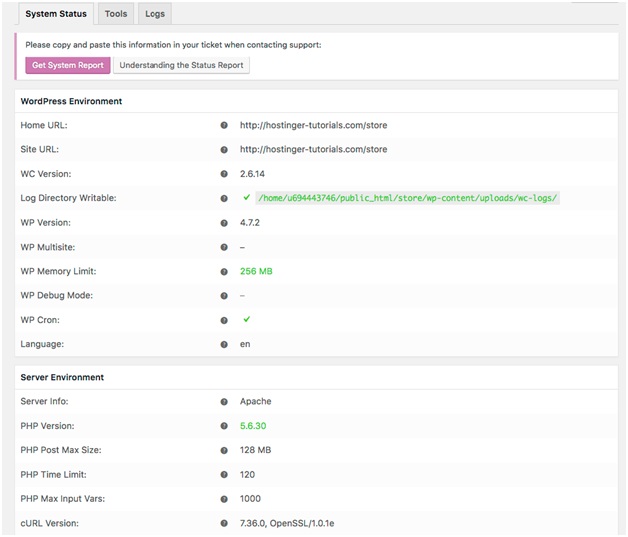Click the WordPress Environment heading
Image resolution: width=628 pixels, height=537 pixels.
tap(71, 101)
